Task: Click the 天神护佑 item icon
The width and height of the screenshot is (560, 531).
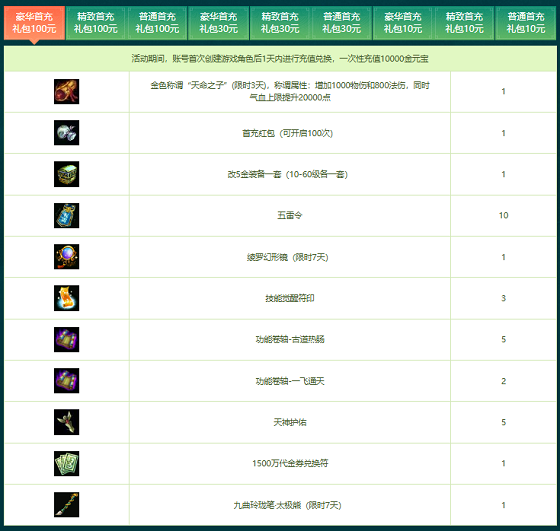Action: click(x=66, y=422)
